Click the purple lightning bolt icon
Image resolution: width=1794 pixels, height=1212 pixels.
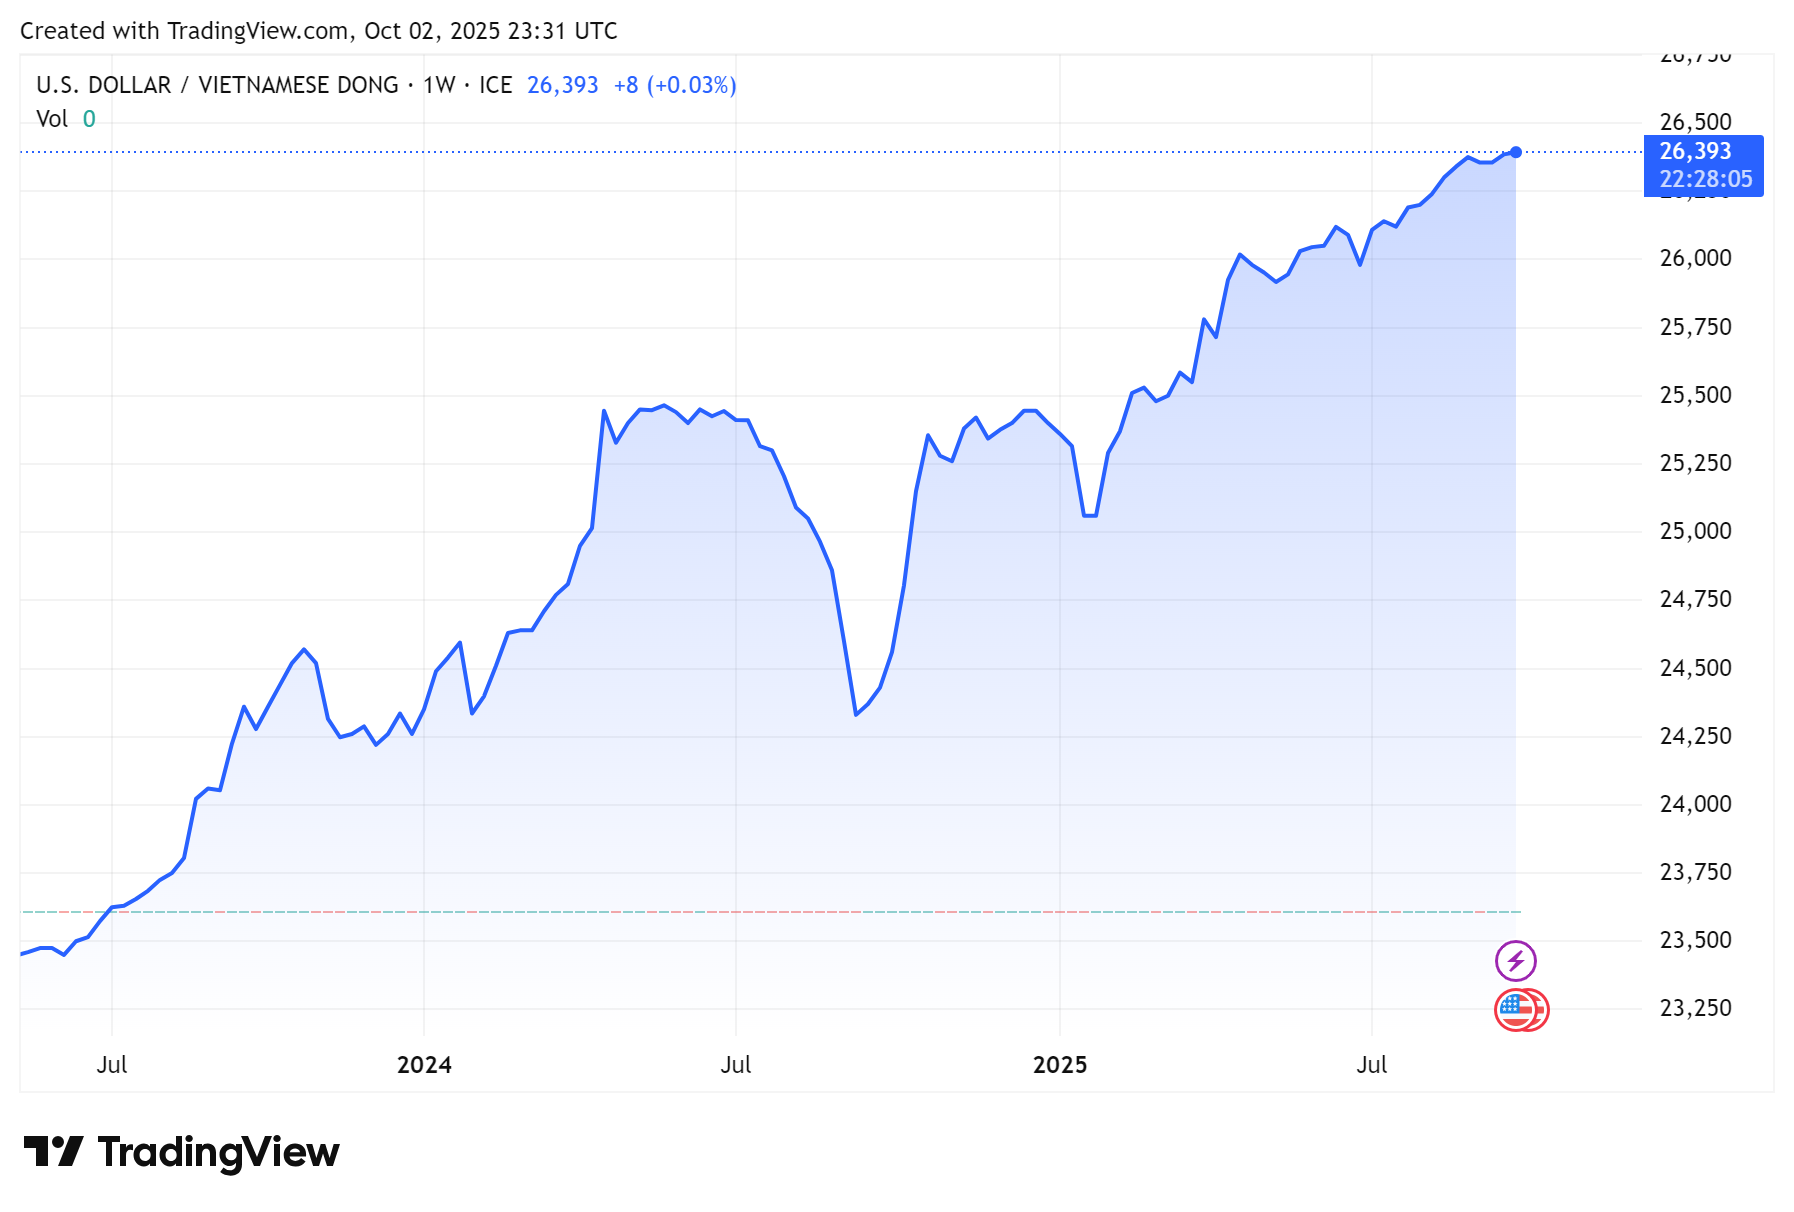click(1516, 959)
